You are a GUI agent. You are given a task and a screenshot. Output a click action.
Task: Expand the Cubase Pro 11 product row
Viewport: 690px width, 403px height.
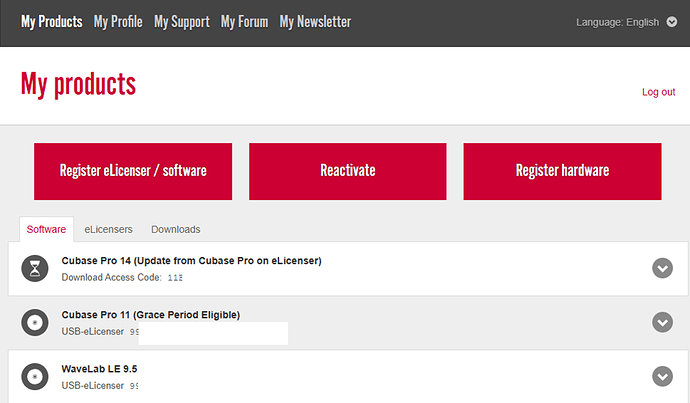coord(662,322)
